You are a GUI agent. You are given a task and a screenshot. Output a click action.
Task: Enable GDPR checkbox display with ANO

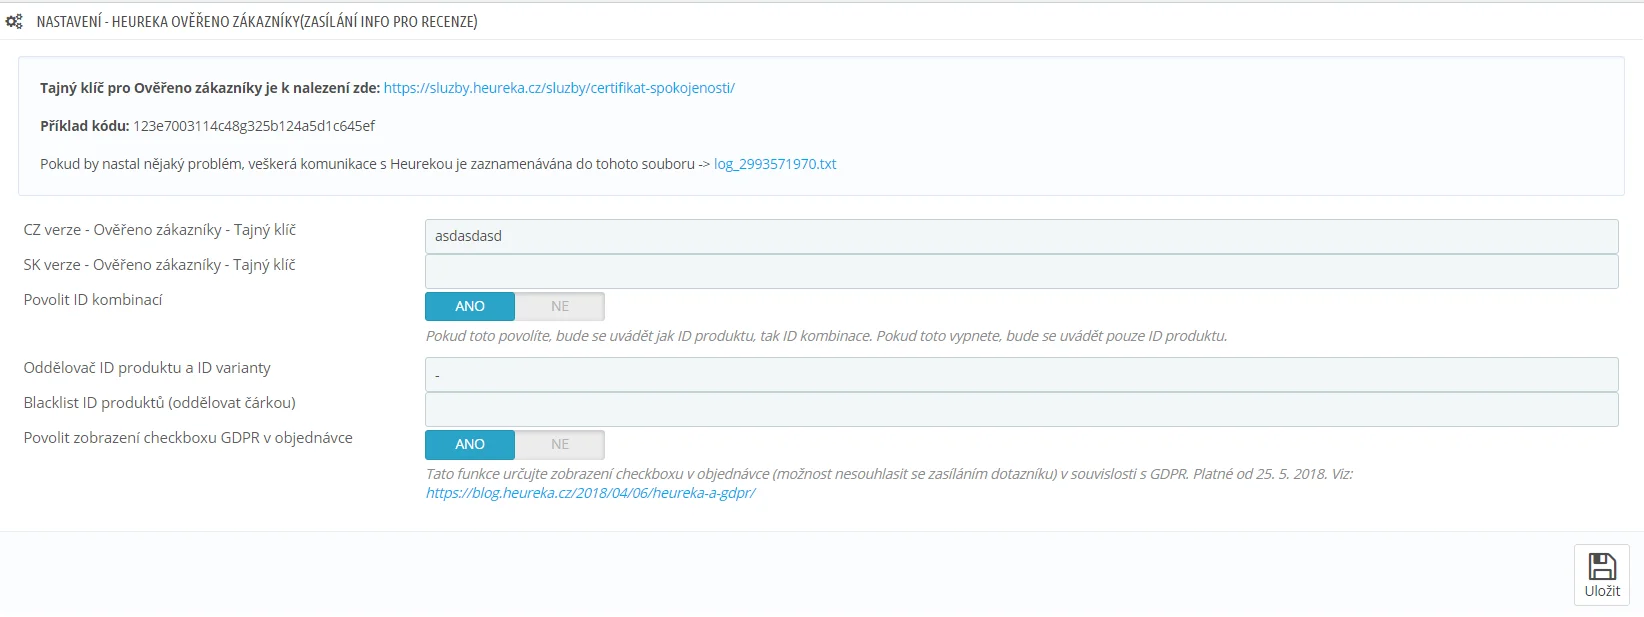coord(470,445)
